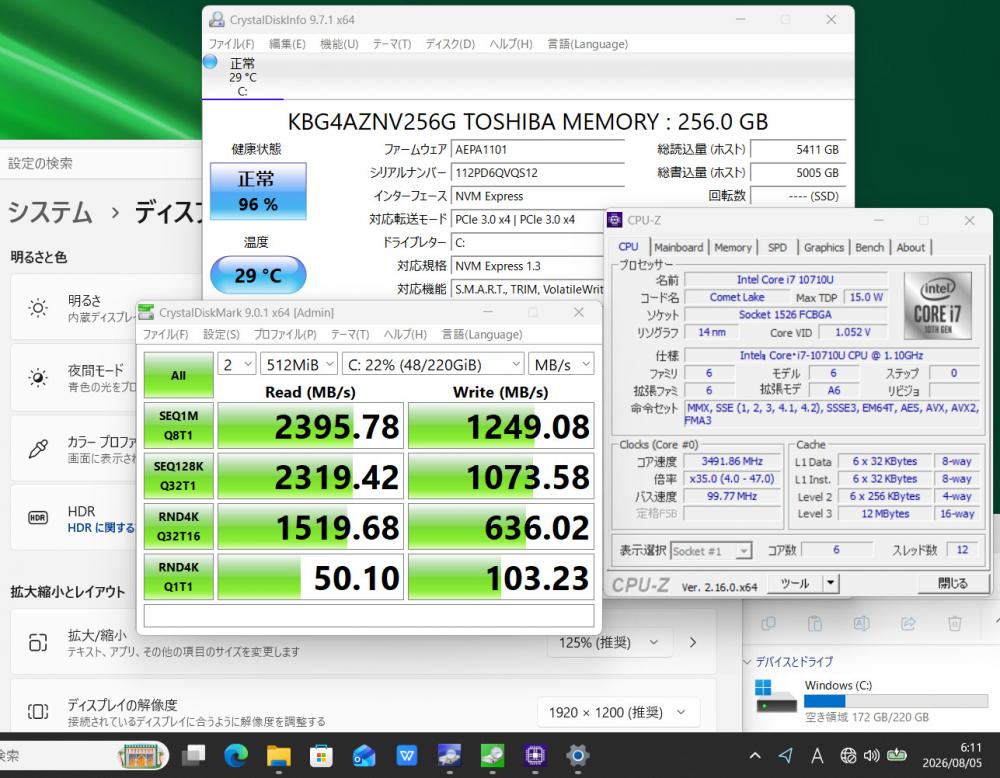This screenshot has height=778, width=1000.
Task: Open テーマ(T) menu in CrystalDiskMark
Action: [350, 334]
